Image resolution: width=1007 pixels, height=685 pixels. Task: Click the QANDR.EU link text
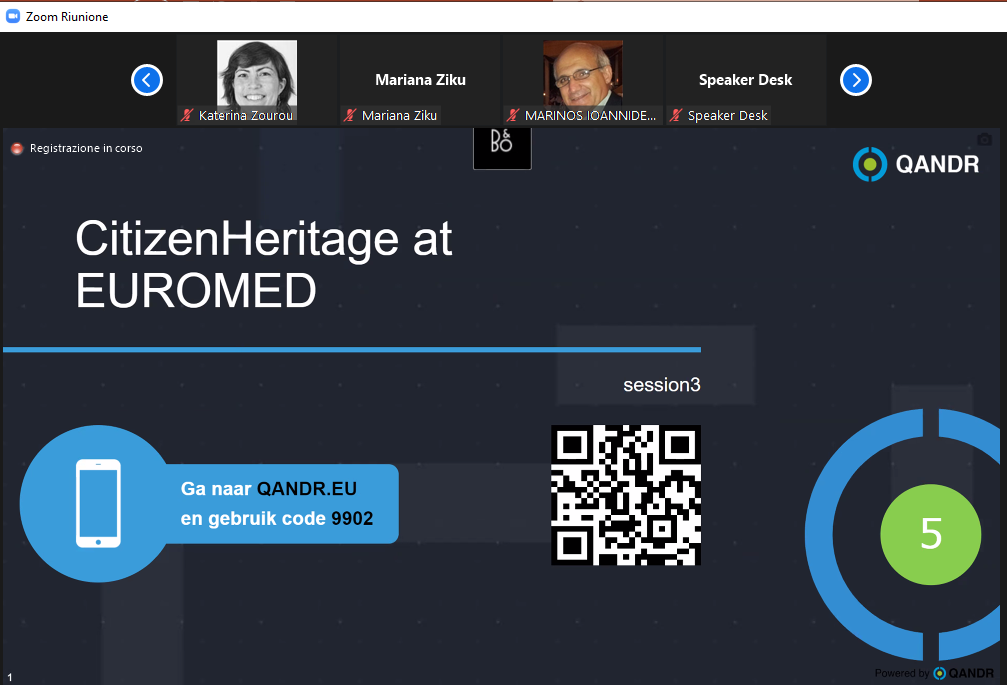point(307,489)
